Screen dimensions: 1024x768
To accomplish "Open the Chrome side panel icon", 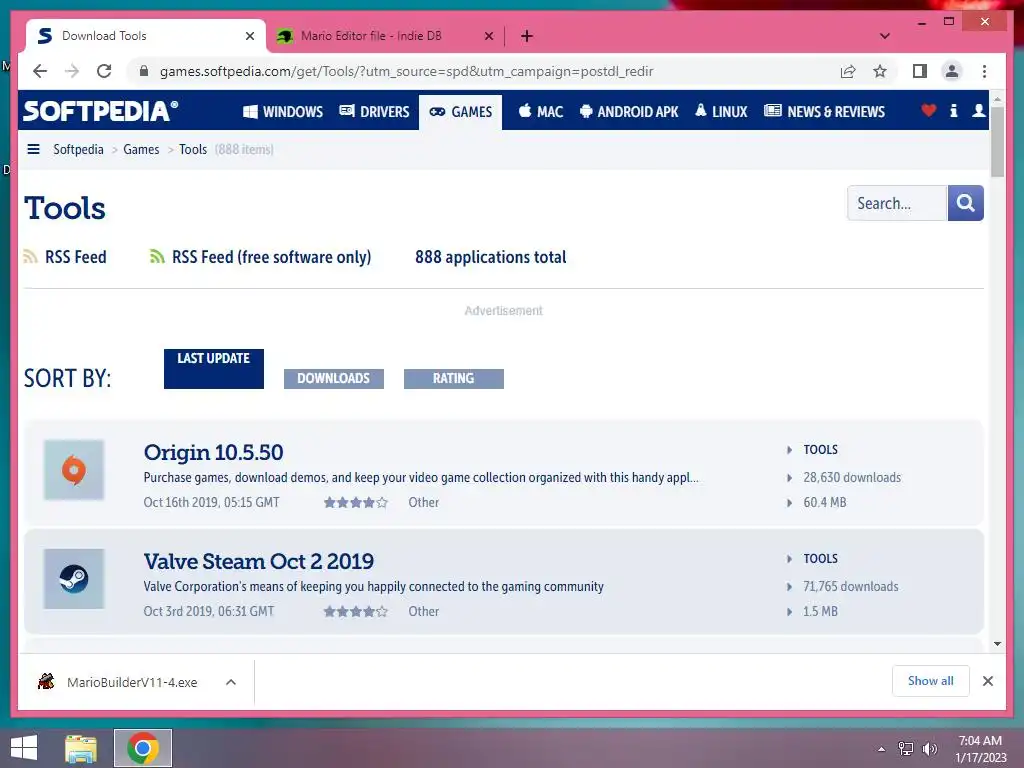I will coord(920,71).
